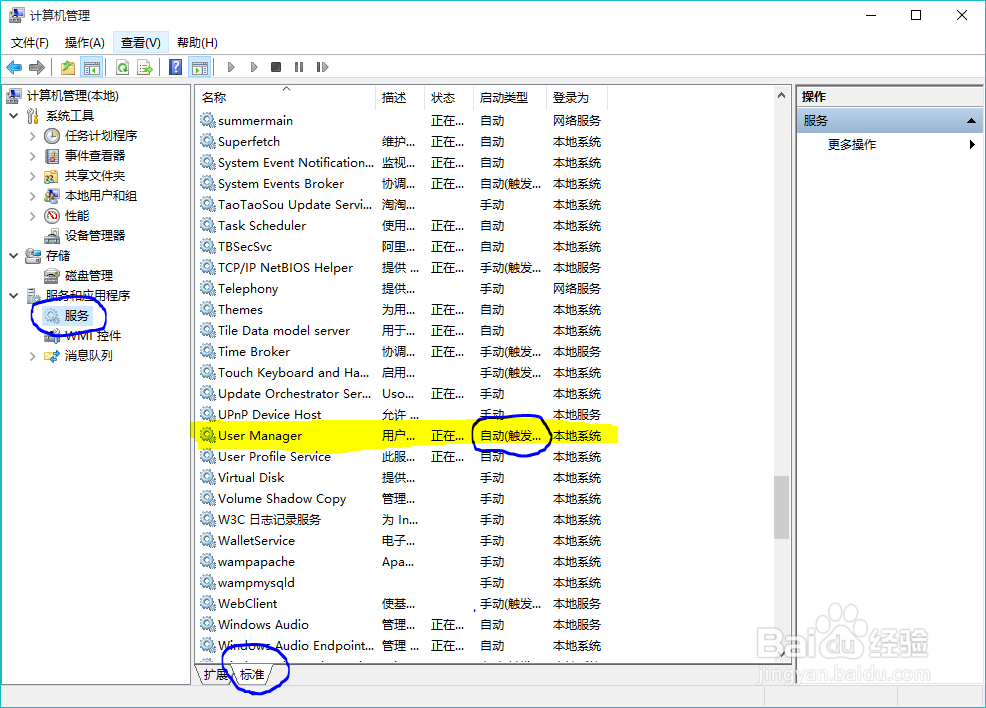Click the start service playback icon
This screenshot has width=986, height=708.
(x=230, y=67)
